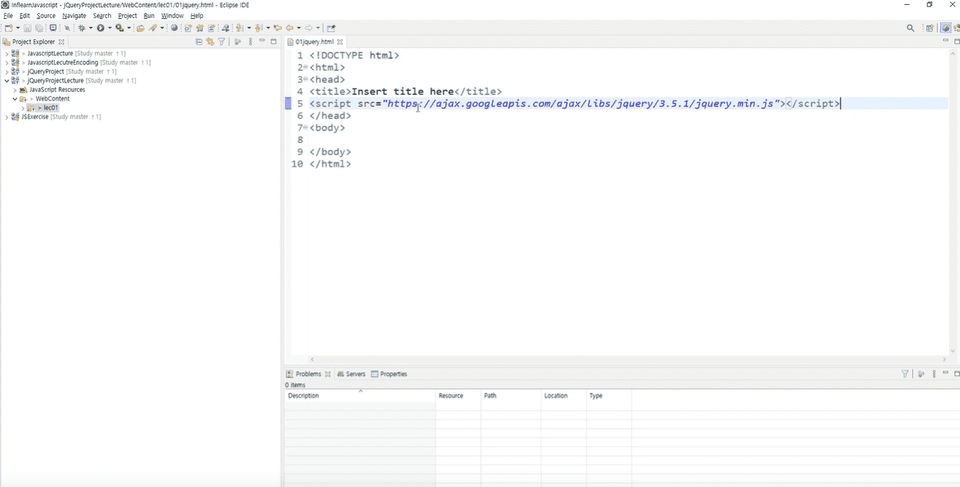Click the Back navigation arrow icon
Viewport: 960px width, 487px height.
[x=290, y=28]
